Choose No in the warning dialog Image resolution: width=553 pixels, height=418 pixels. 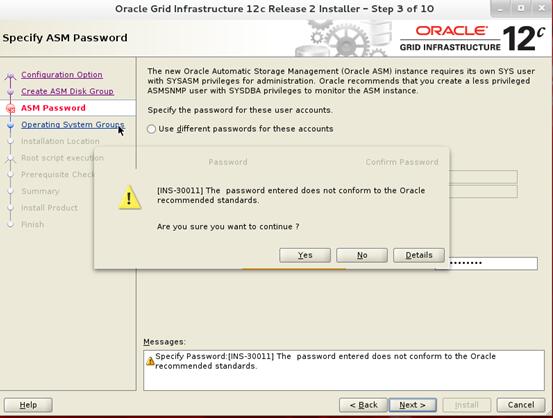pyautogui.click(x=362, y=255)
